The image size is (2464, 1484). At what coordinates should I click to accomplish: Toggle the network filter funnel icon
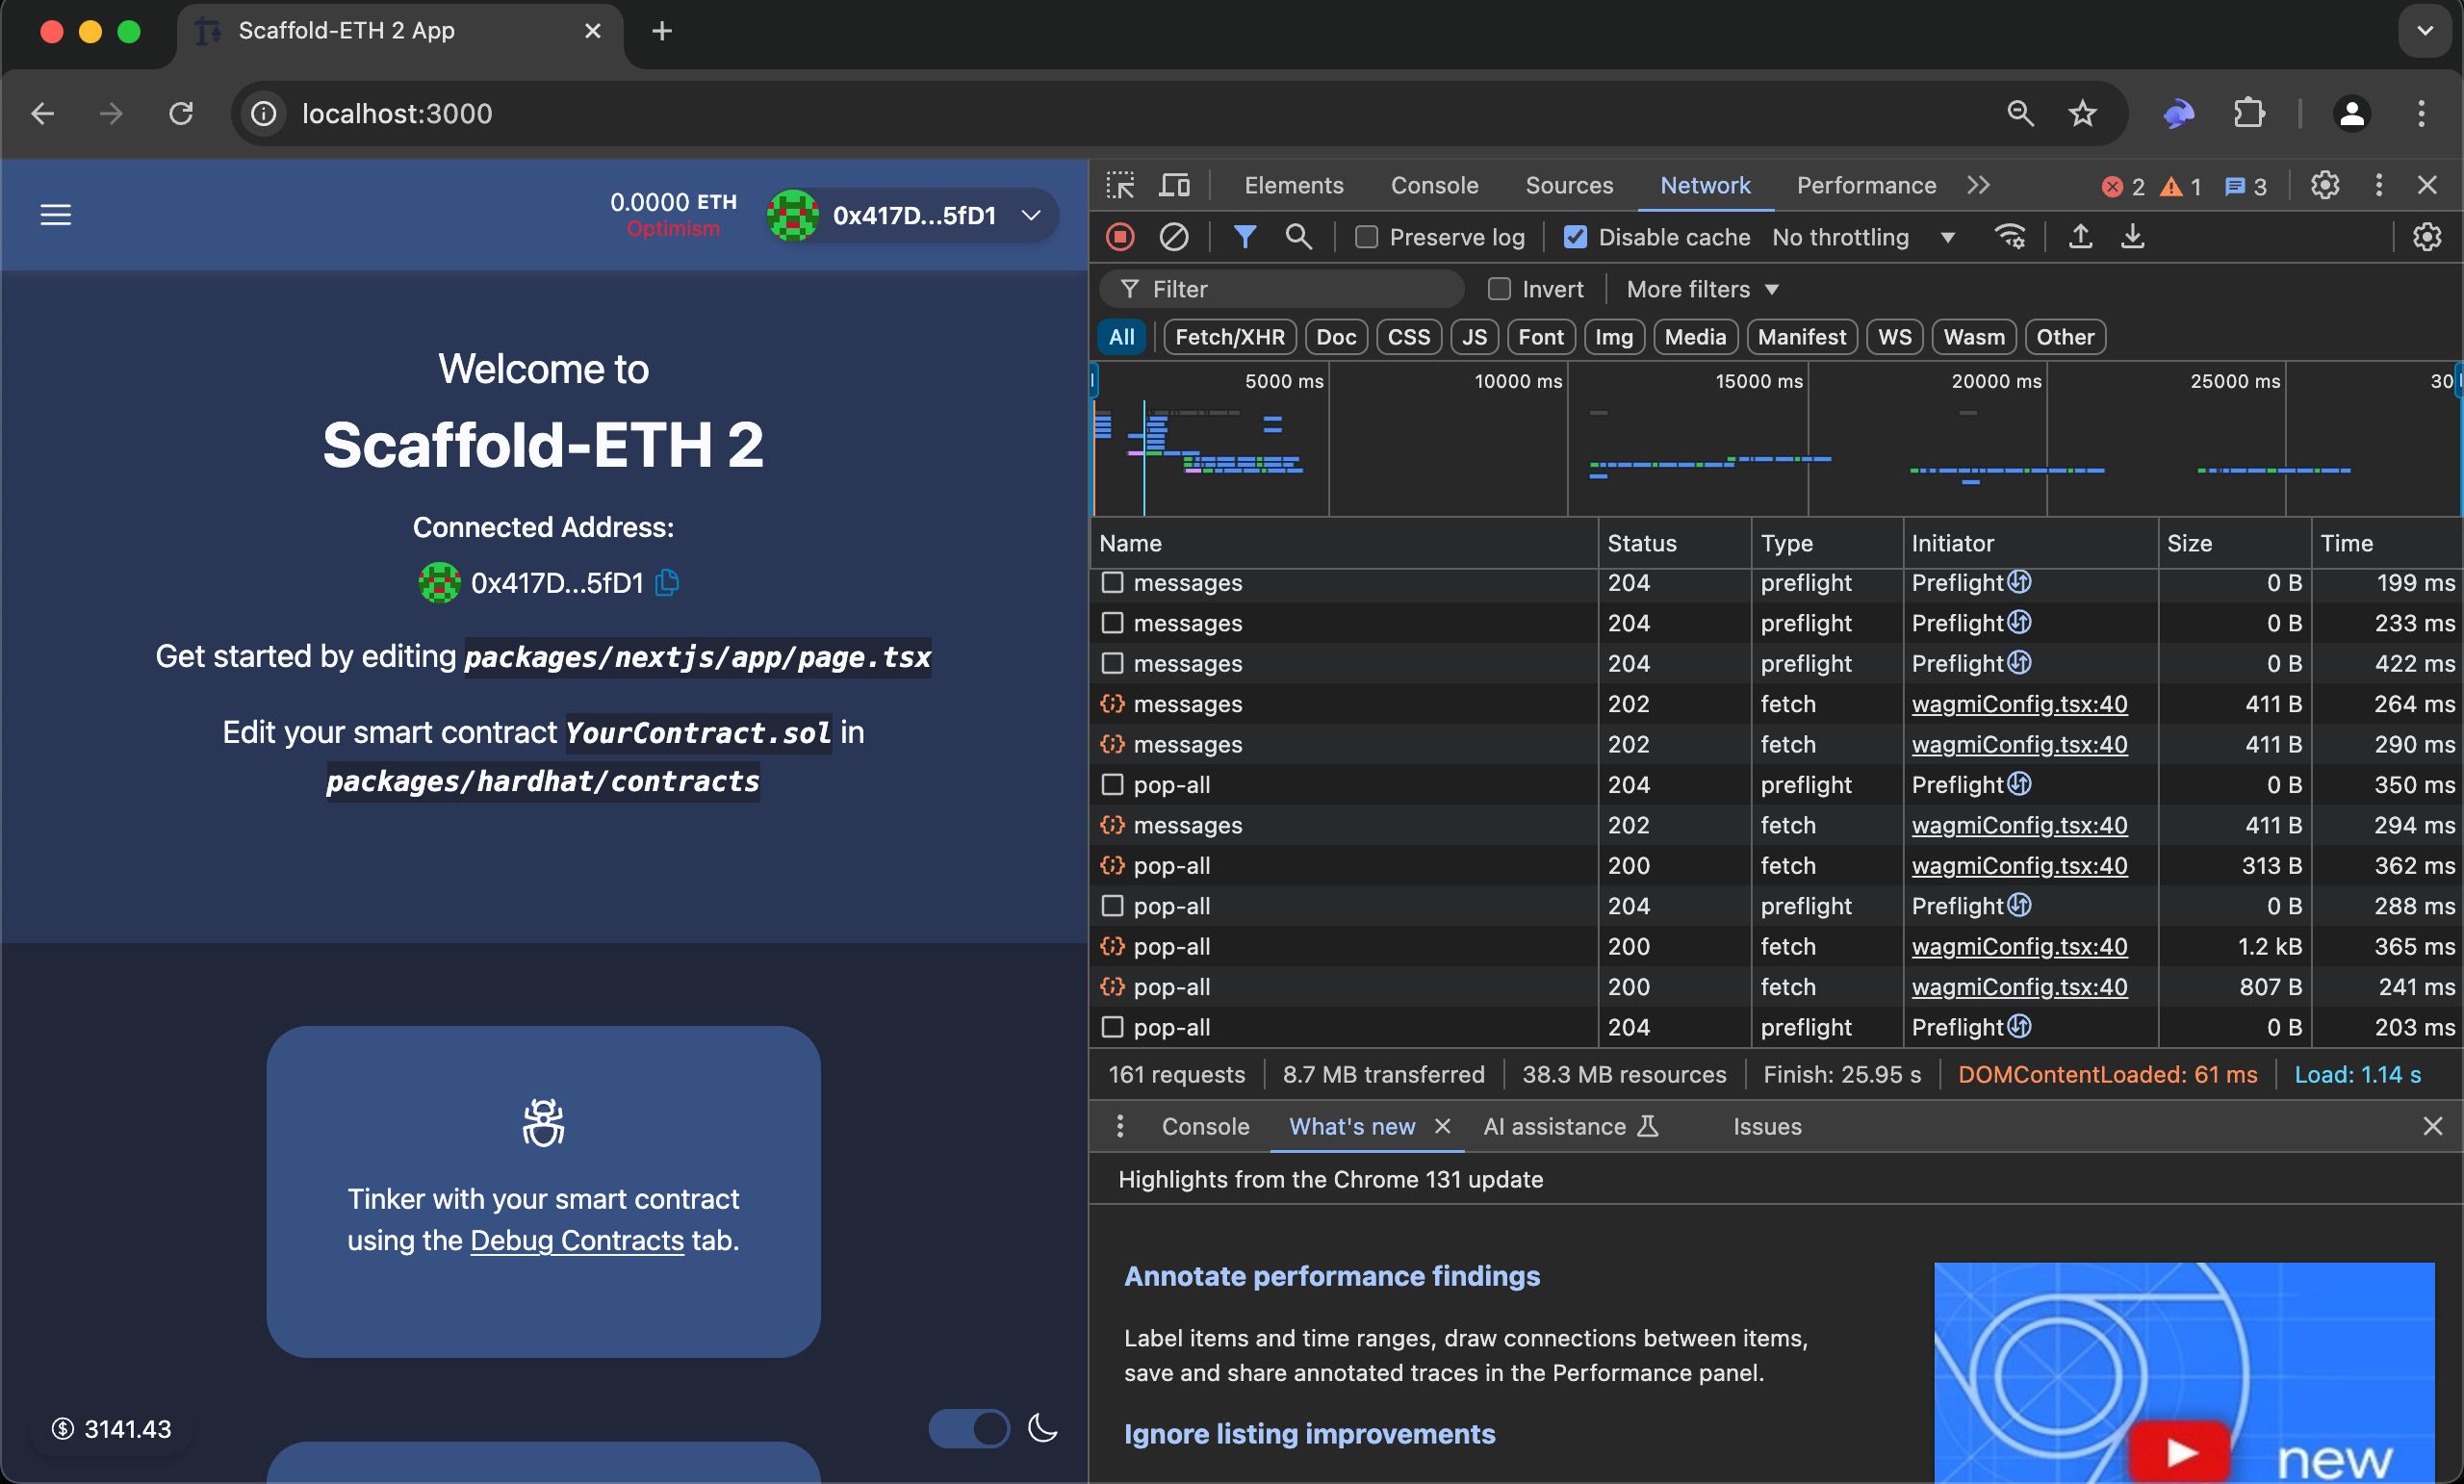pos(1244,237)
